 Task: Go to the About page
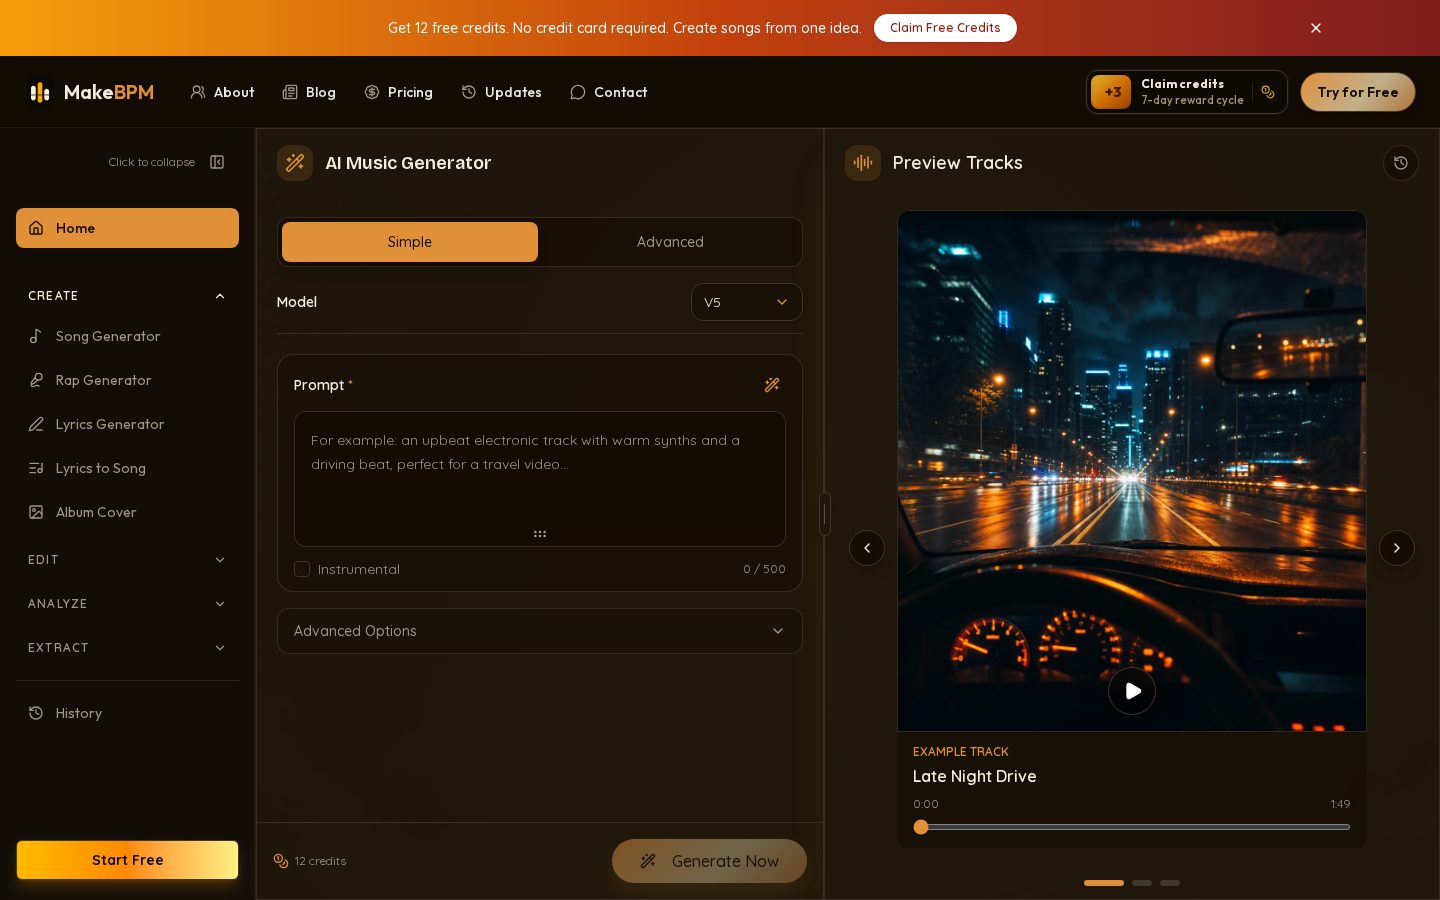pos(222,92)
